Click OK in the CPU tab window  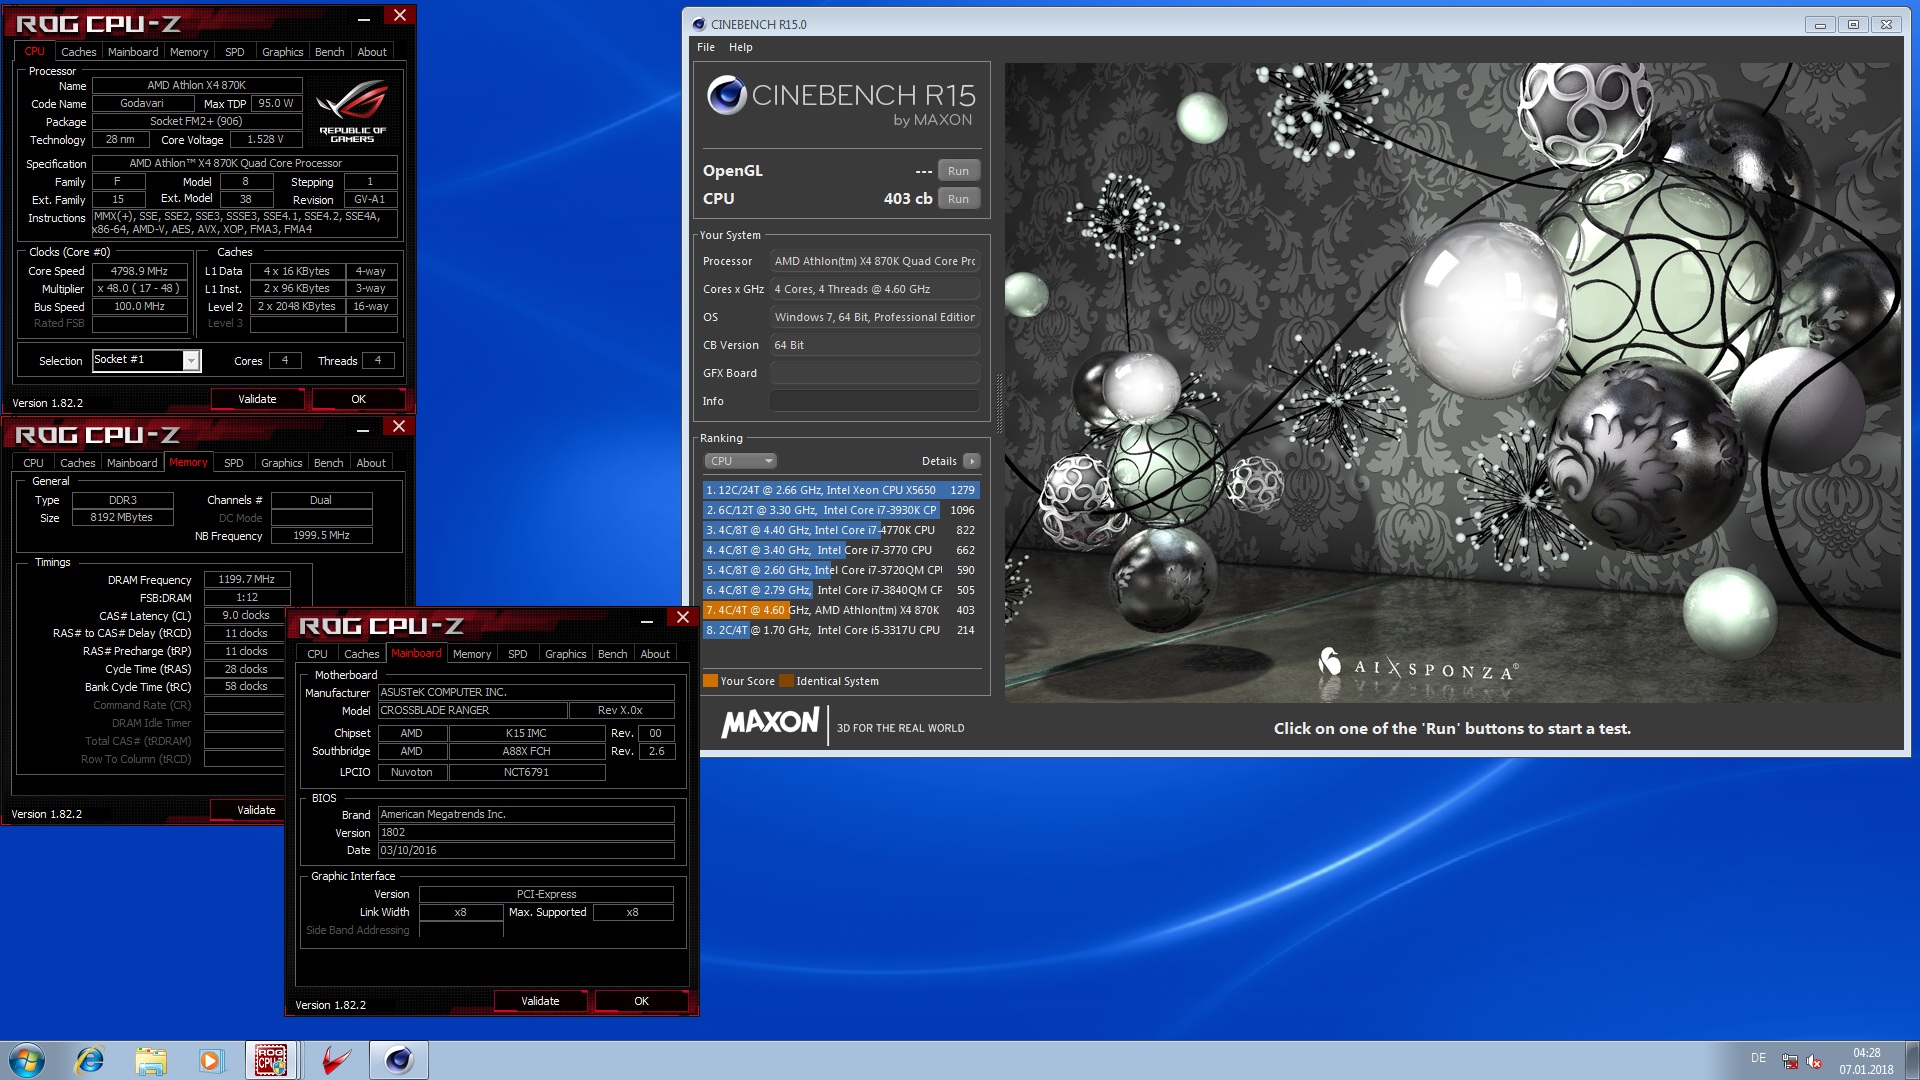pyautogui.click(x=358, y=399)
